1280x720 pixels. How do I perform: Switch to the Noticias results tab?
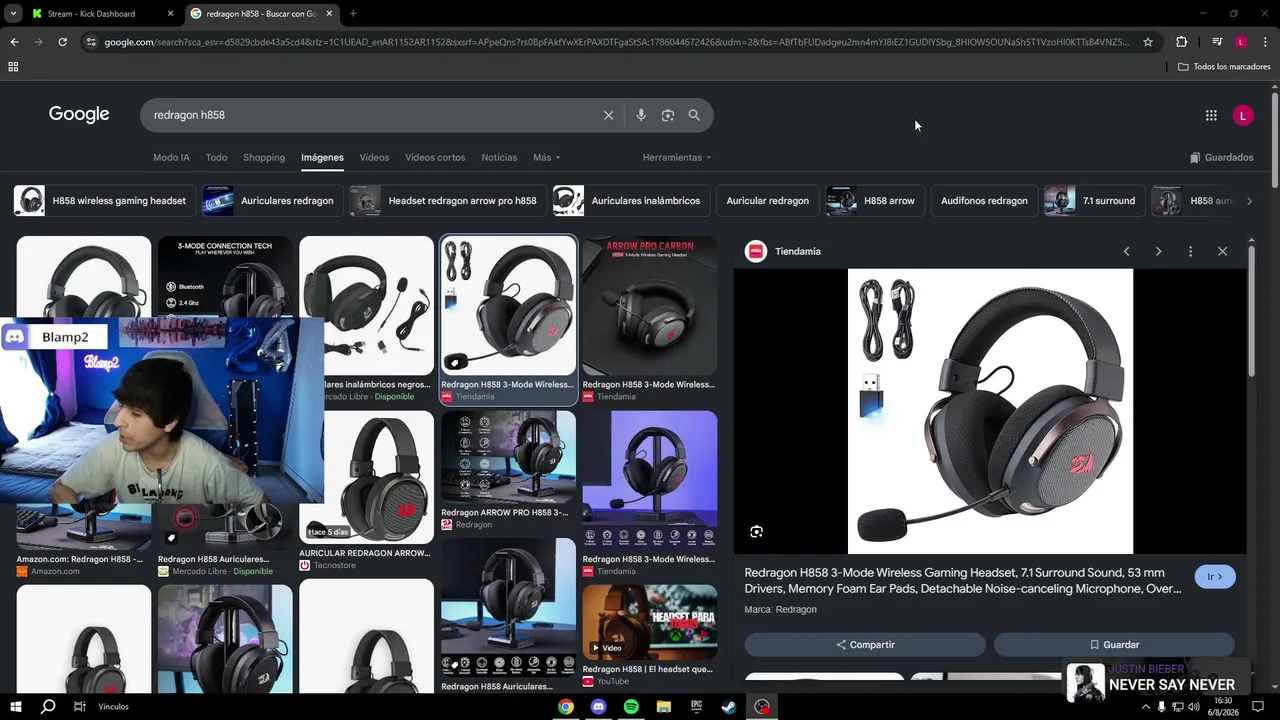click(x=499, y=157)
